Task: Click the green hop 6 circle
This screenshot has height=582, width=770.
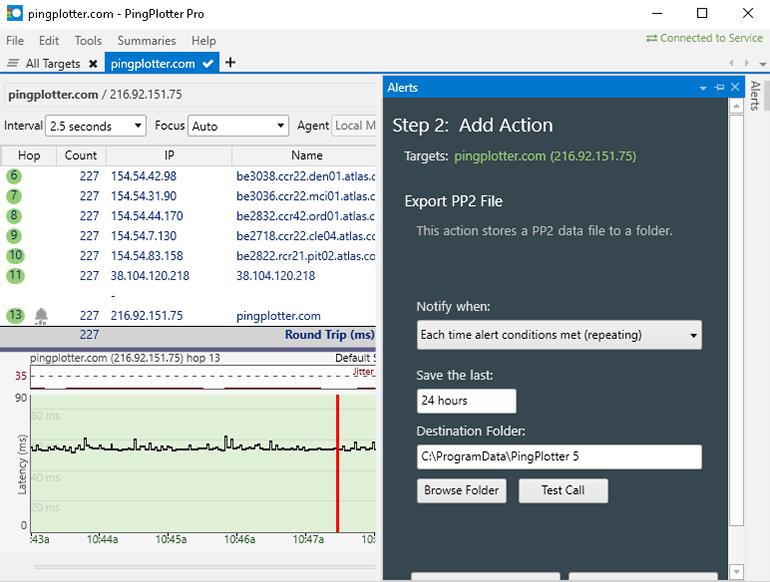Action: point(14,176)
